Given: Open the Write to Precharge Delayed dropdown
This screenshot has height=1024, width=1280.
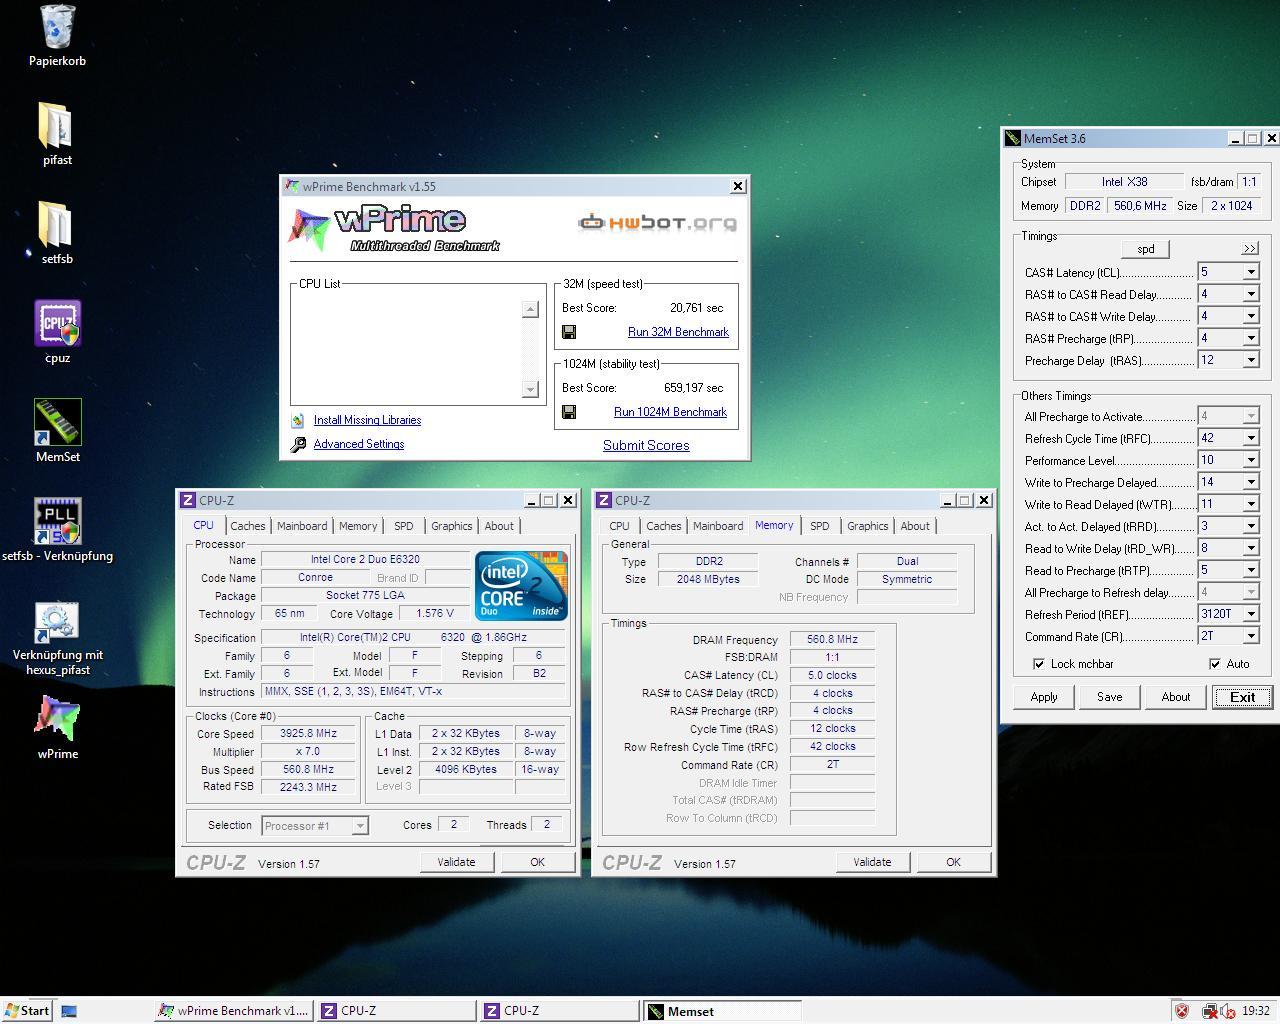Looking at the screenshot, I should pos(1250,482).
